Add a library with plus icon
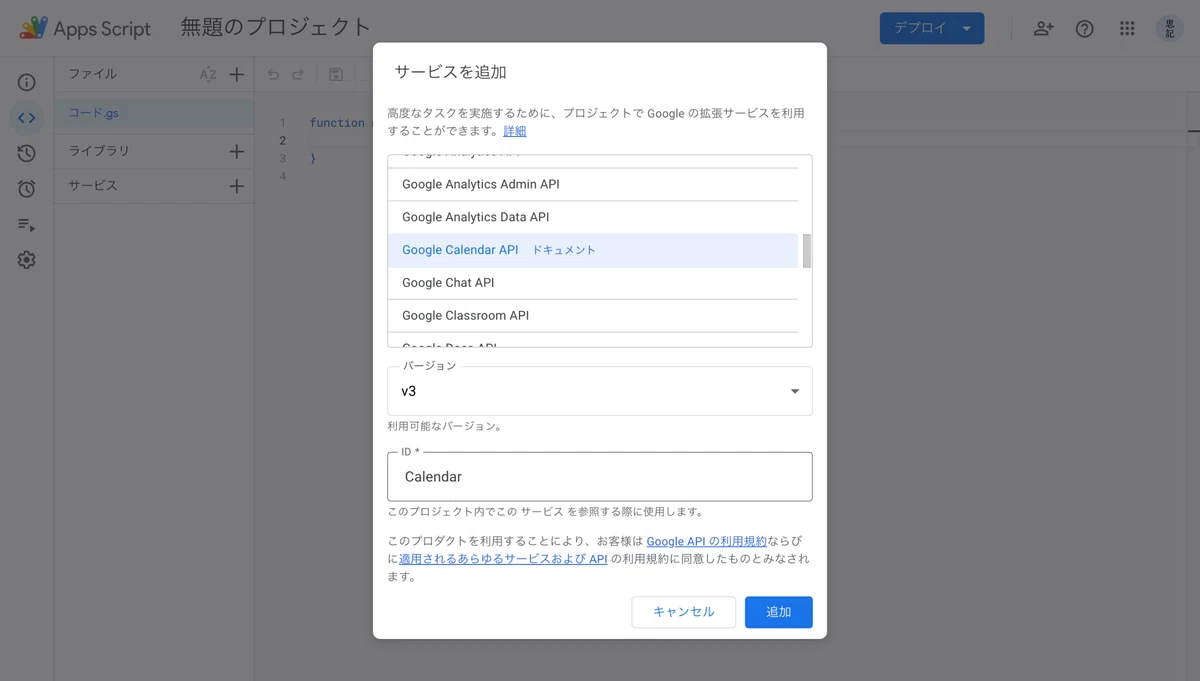 237,151
